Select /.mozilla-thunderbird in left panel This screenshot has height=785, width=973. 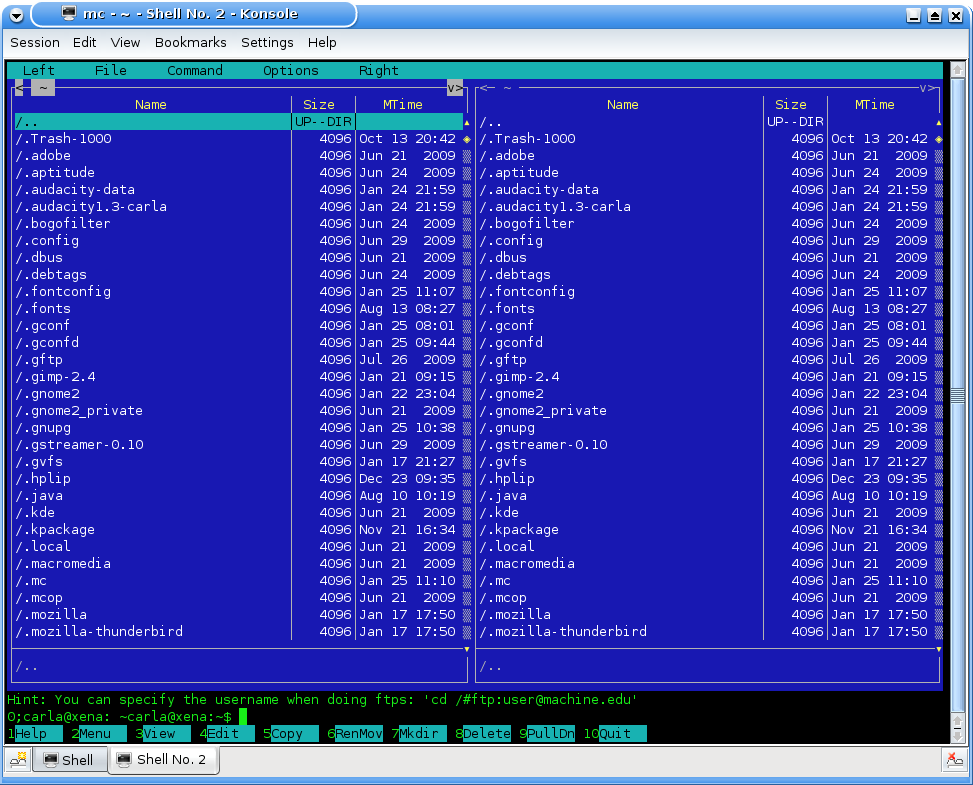[x=239, y=631]
